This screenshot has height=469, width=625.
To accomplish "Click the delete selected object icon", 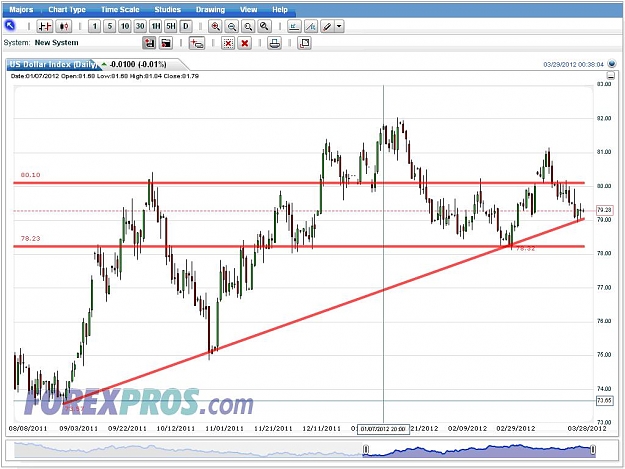I will coord(228,43).
